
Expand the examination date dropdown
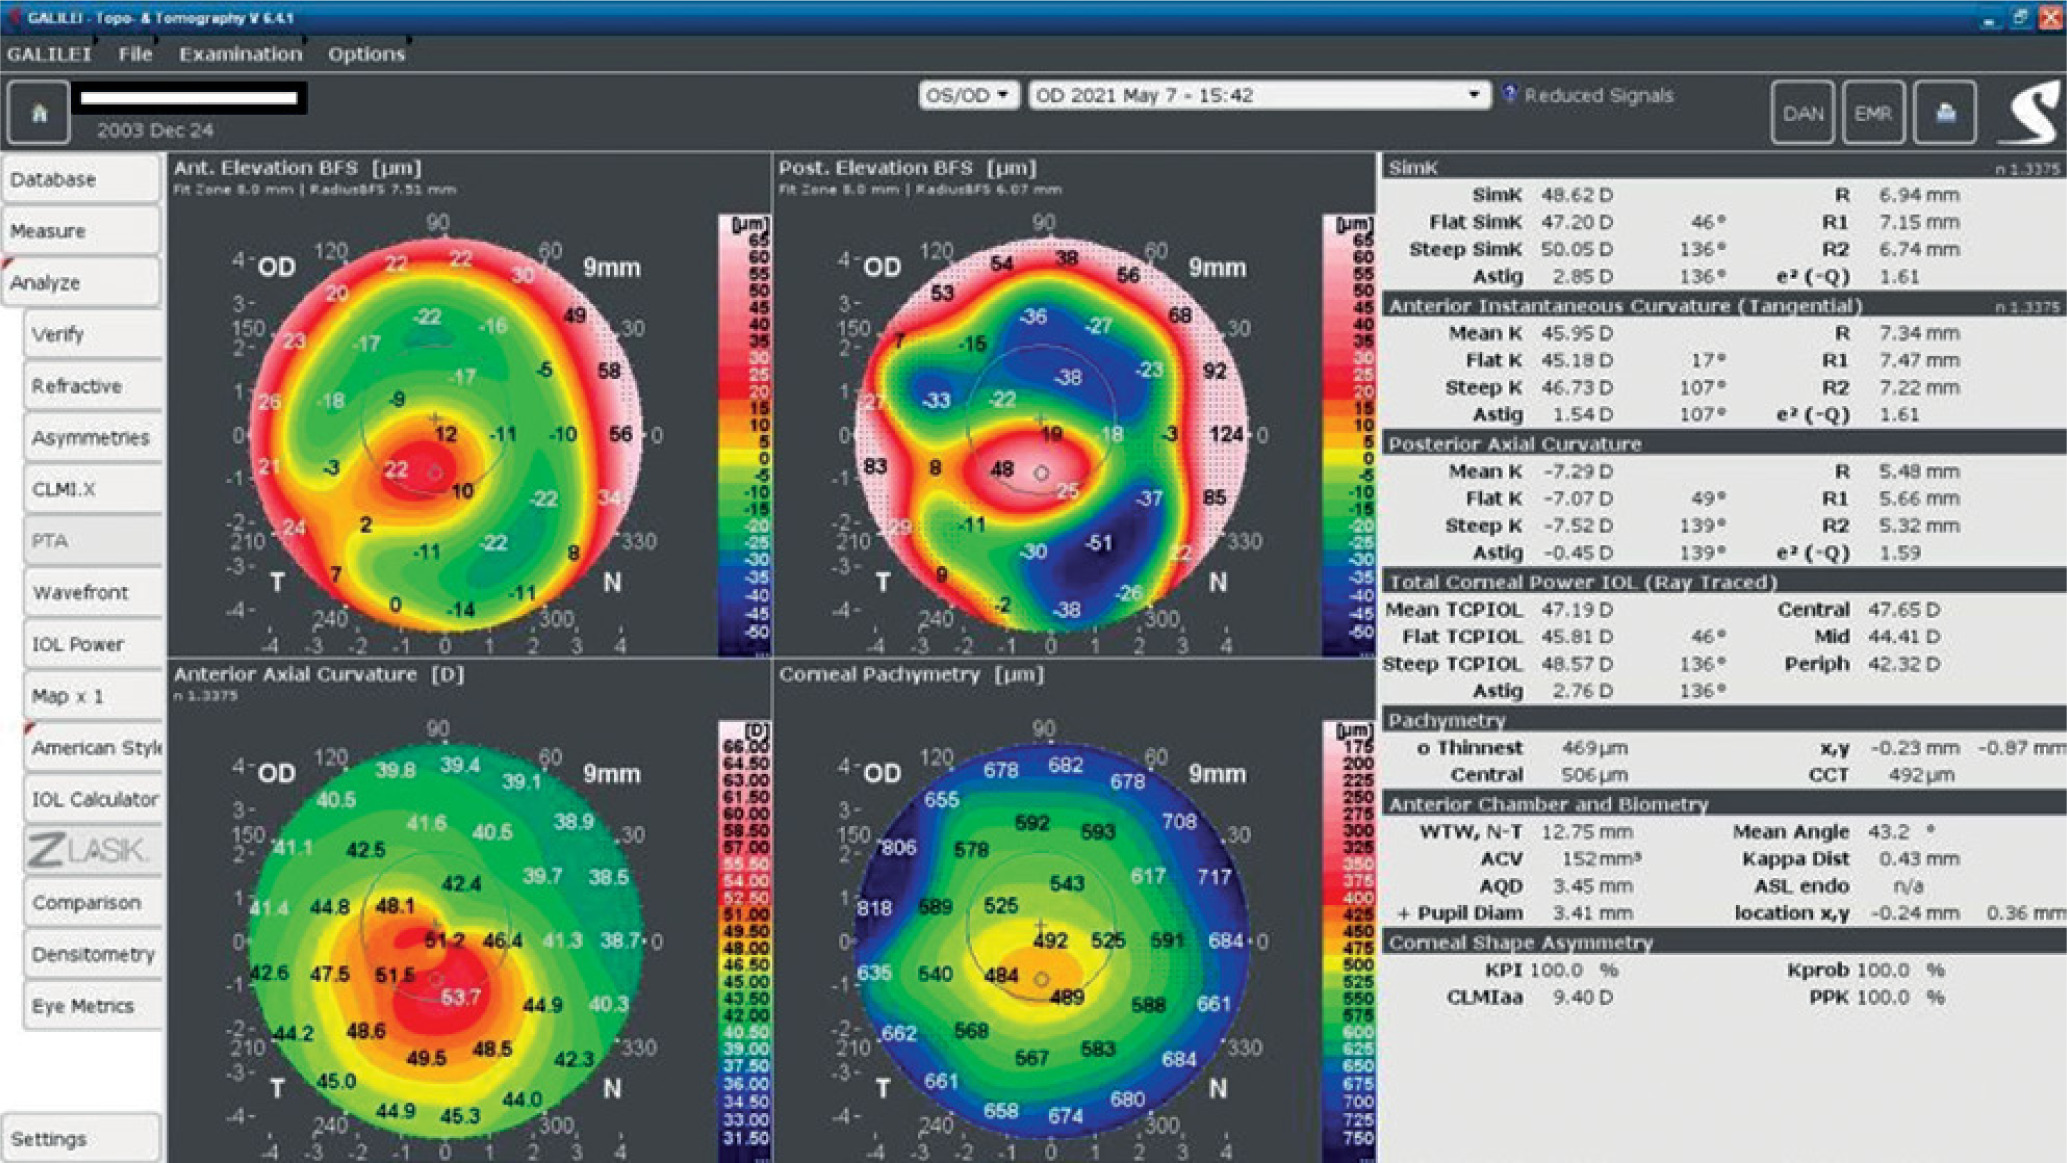pyautogui.click(x=1472, y=95)
